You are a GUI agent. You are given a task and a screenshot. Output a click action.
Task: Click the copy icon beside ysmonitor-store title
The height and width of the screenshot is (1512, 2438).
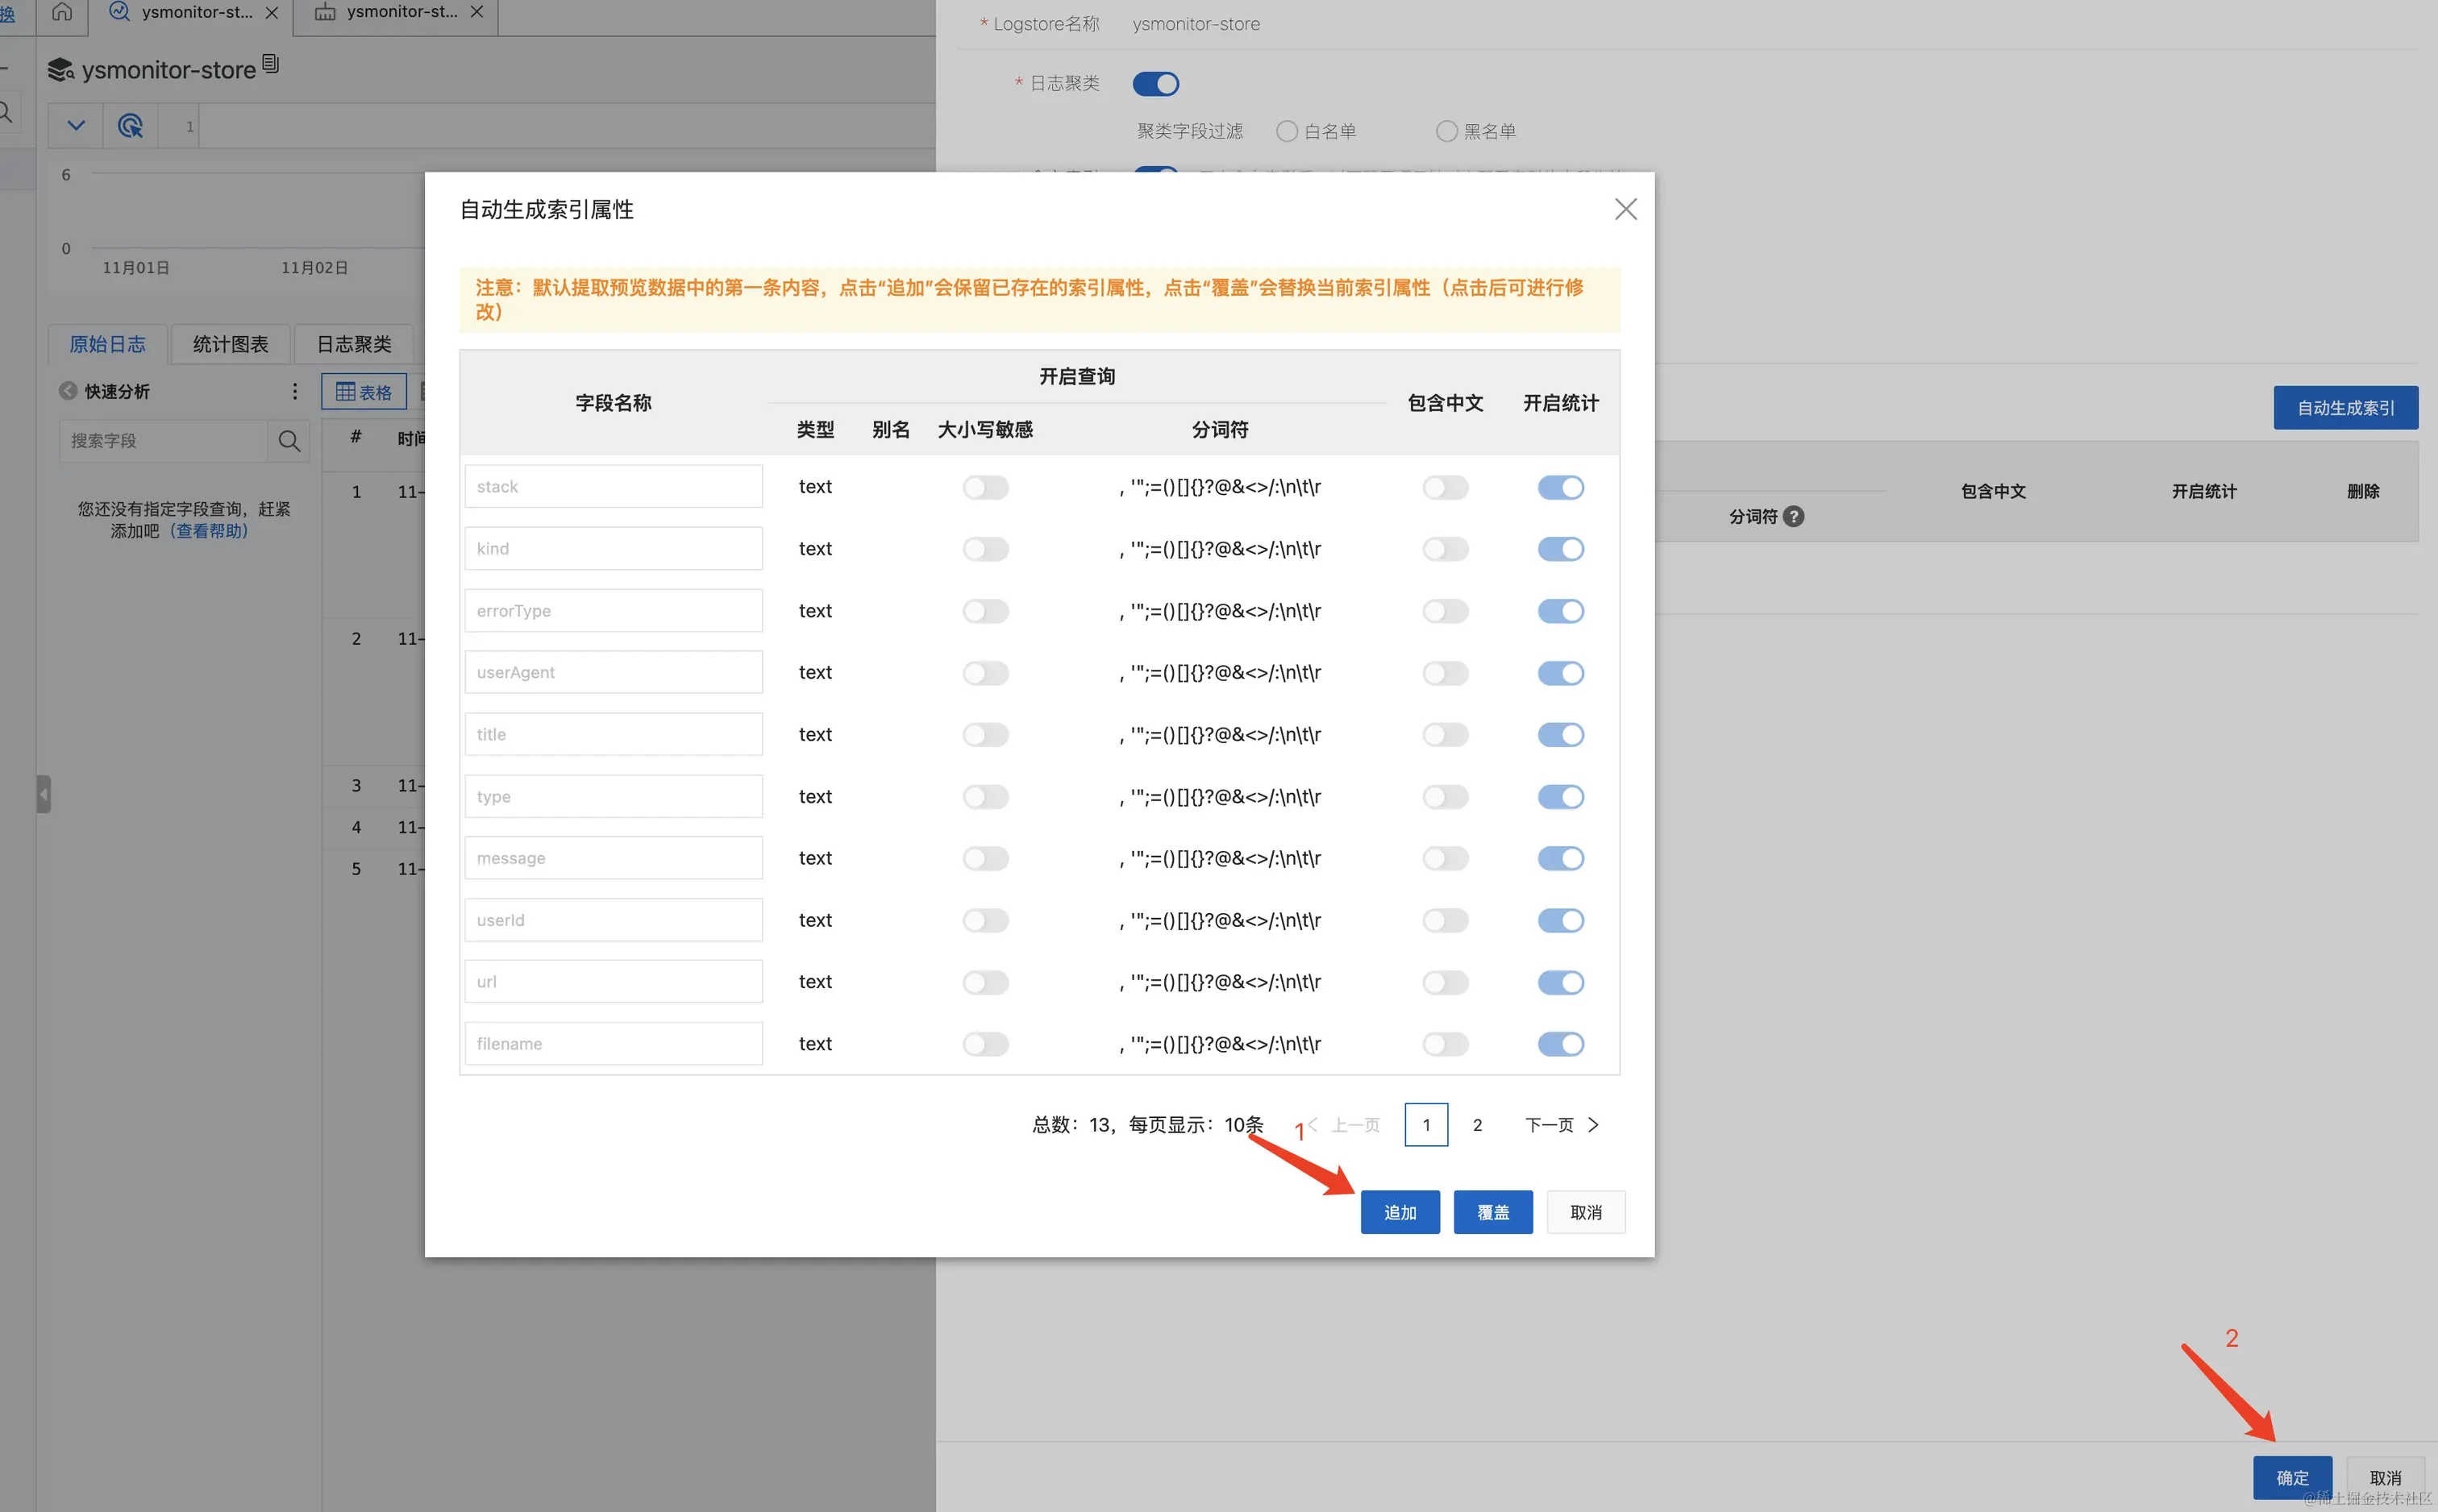270,64
